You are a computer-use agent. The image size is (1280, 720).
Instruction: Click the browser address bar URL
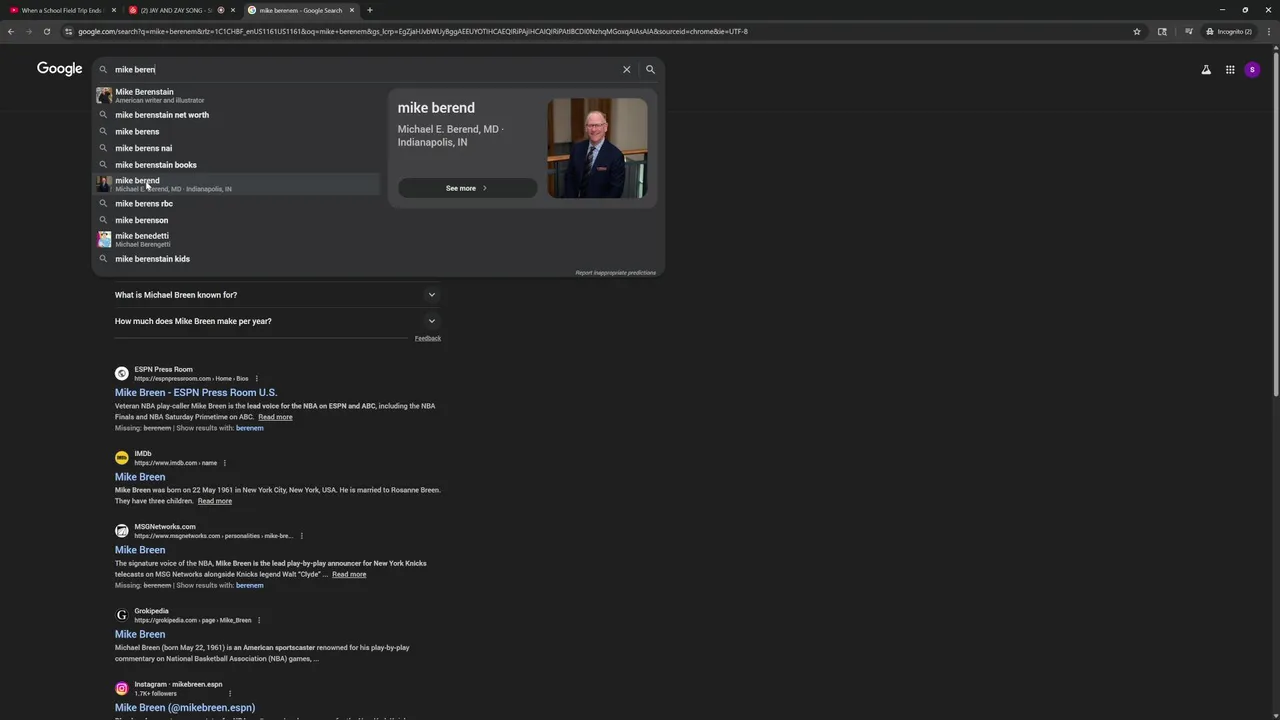click(413, 31)
